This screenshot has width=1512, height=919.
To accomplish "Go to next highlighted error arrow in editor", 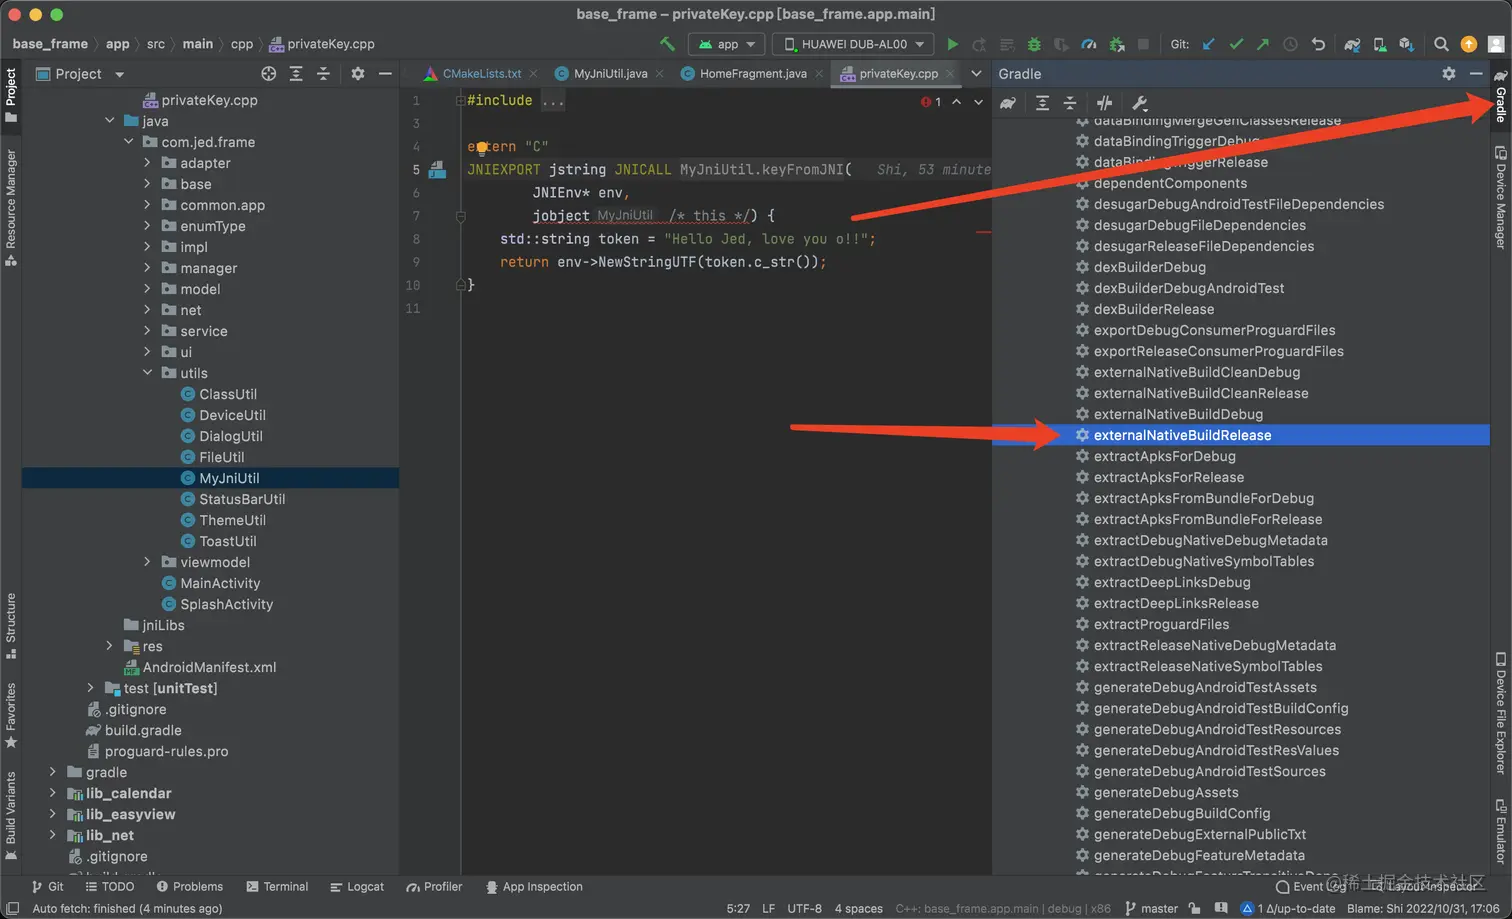I will [x=978, y=102].
